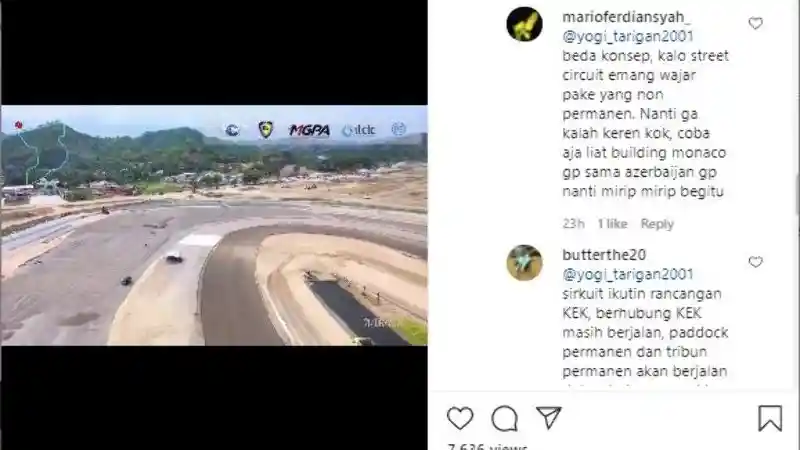Image resolution: width=800 pixels, height=450 pixels.
Task: View the 1 like on comment
Action: coord(612,223)
